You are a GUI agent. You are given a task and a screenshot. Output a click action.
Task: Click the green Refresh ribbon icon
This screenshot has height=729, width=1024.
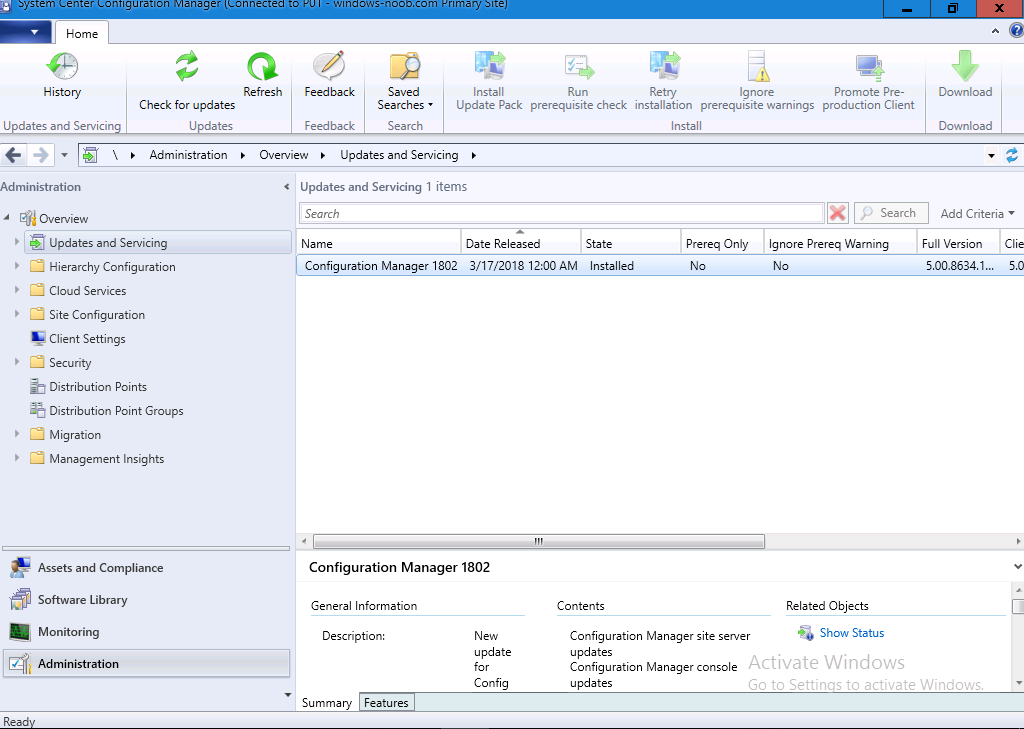[263, 66]
